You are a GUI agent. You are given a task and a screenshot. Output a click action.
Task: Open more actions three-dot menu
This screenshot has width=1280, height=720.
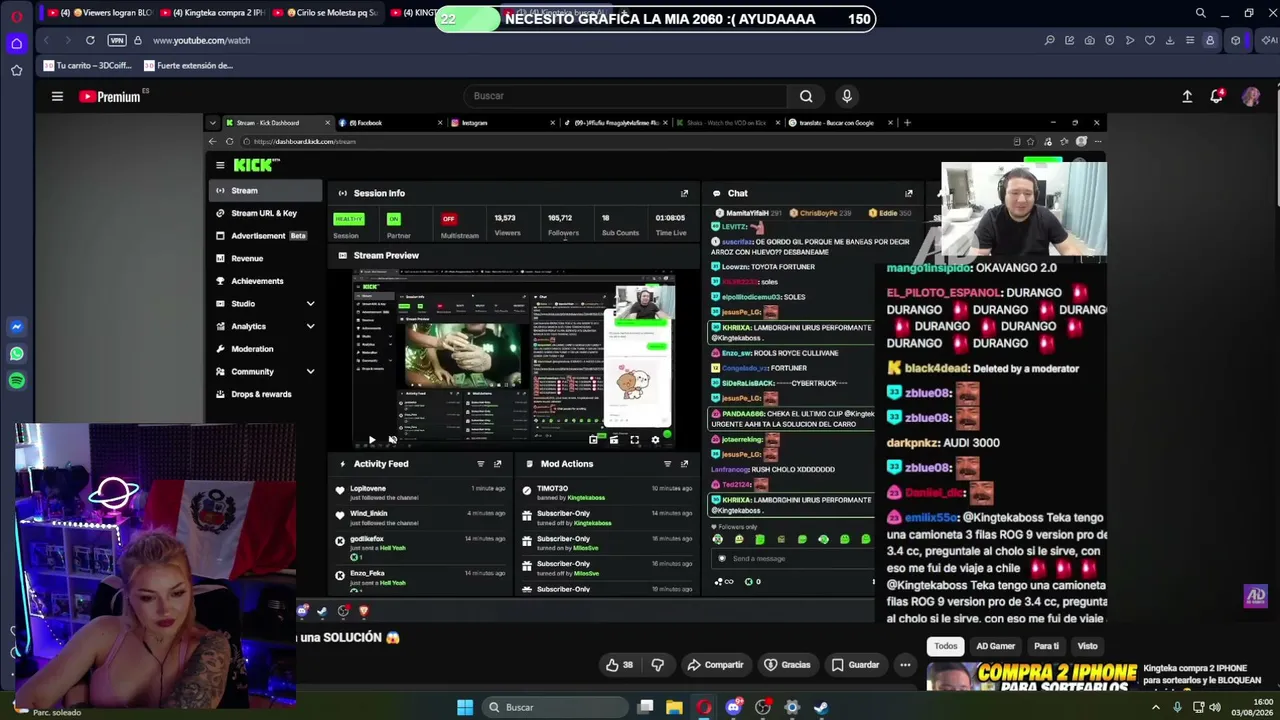(905, 665)
